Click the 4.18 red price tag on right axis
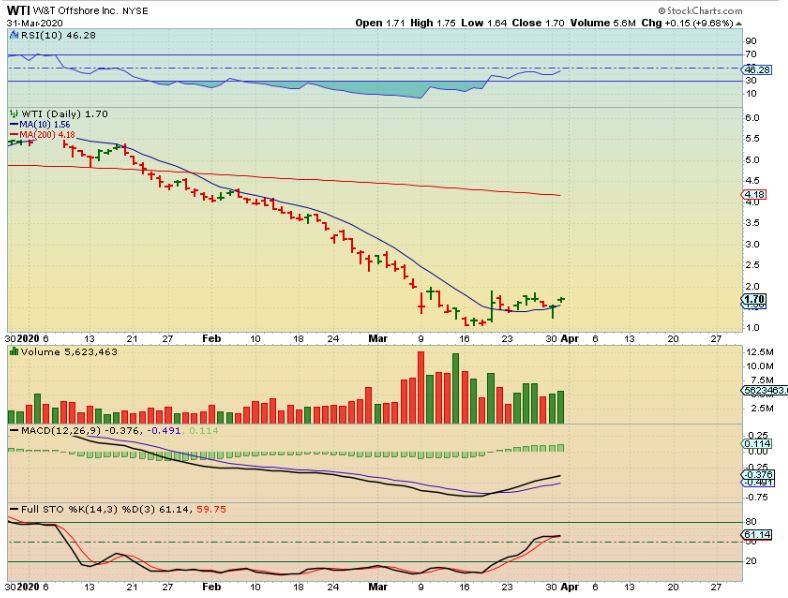This screenshot has height=598, width=788. [x=754, y=194]
